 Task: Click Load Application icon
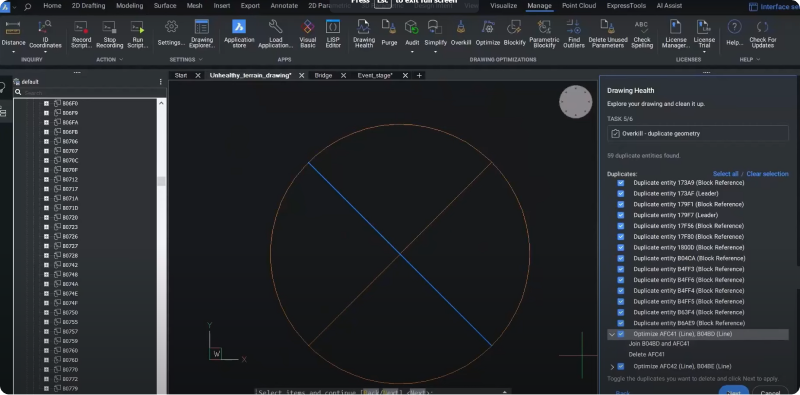(276, 27)
